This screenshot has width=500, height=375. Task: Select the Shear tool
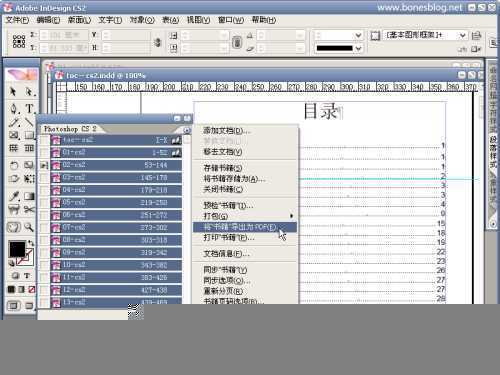[14, 179]
